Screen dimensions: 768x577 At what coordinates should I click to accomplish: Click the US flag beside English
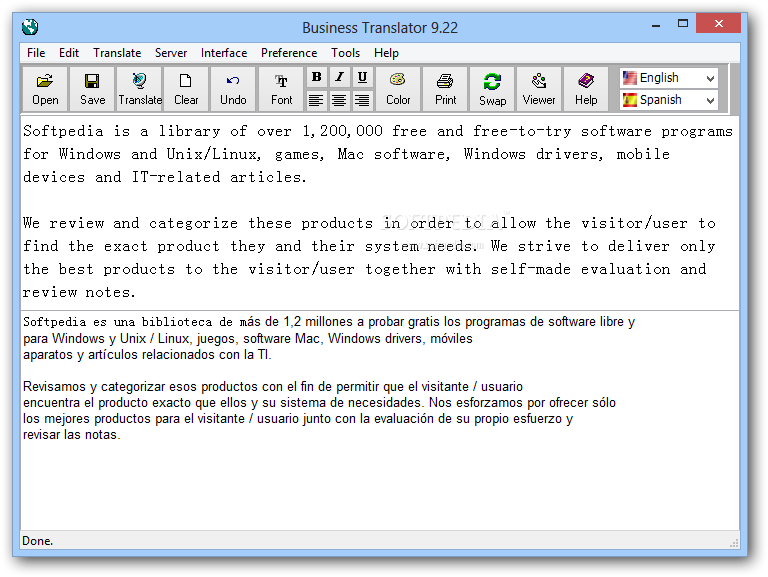tap(629, 78)
